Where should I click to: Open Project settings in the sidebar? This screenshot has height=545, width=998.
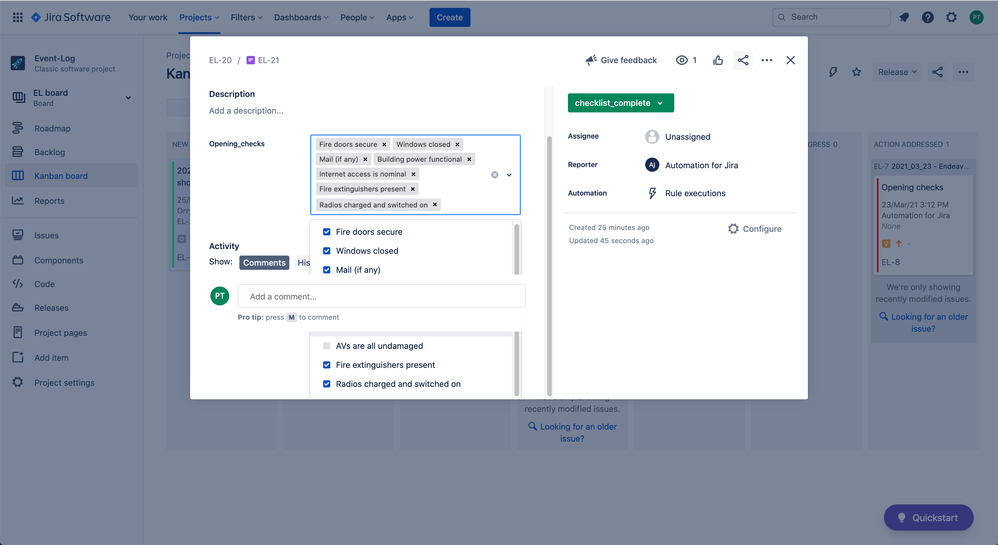tap(71, 382)
